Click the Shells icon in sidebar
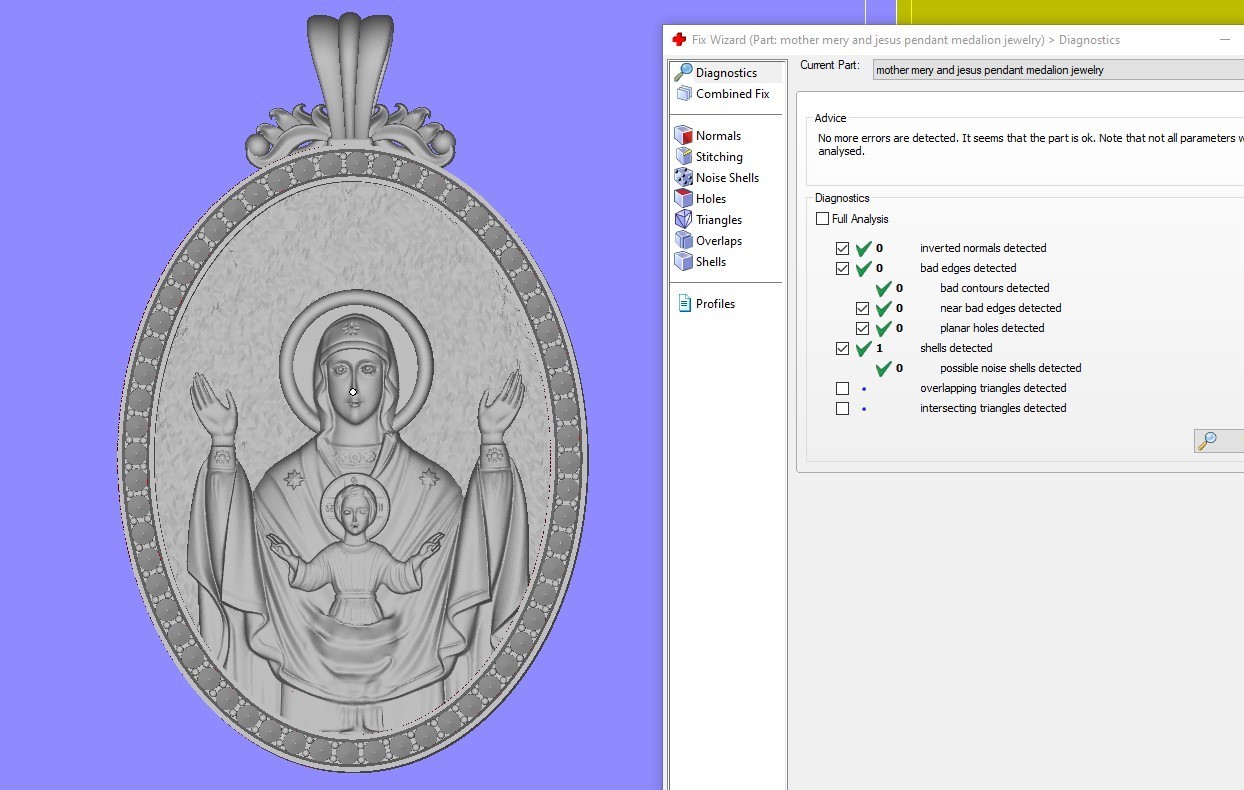This screenshot has height=790, width=1244. pos(684,261)
